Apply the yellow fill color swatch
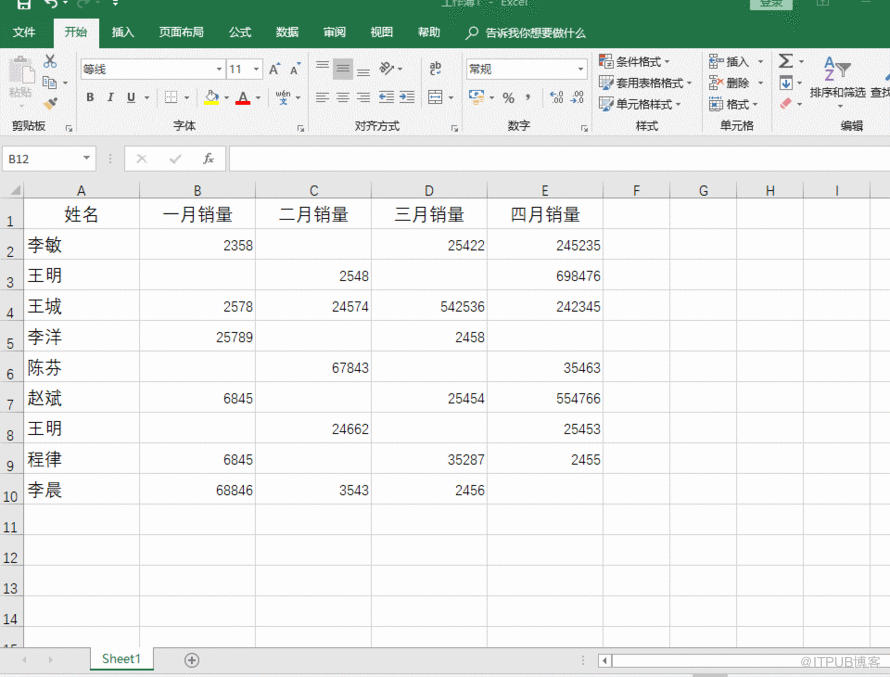890x677 pixels. [x=211, y=98]
